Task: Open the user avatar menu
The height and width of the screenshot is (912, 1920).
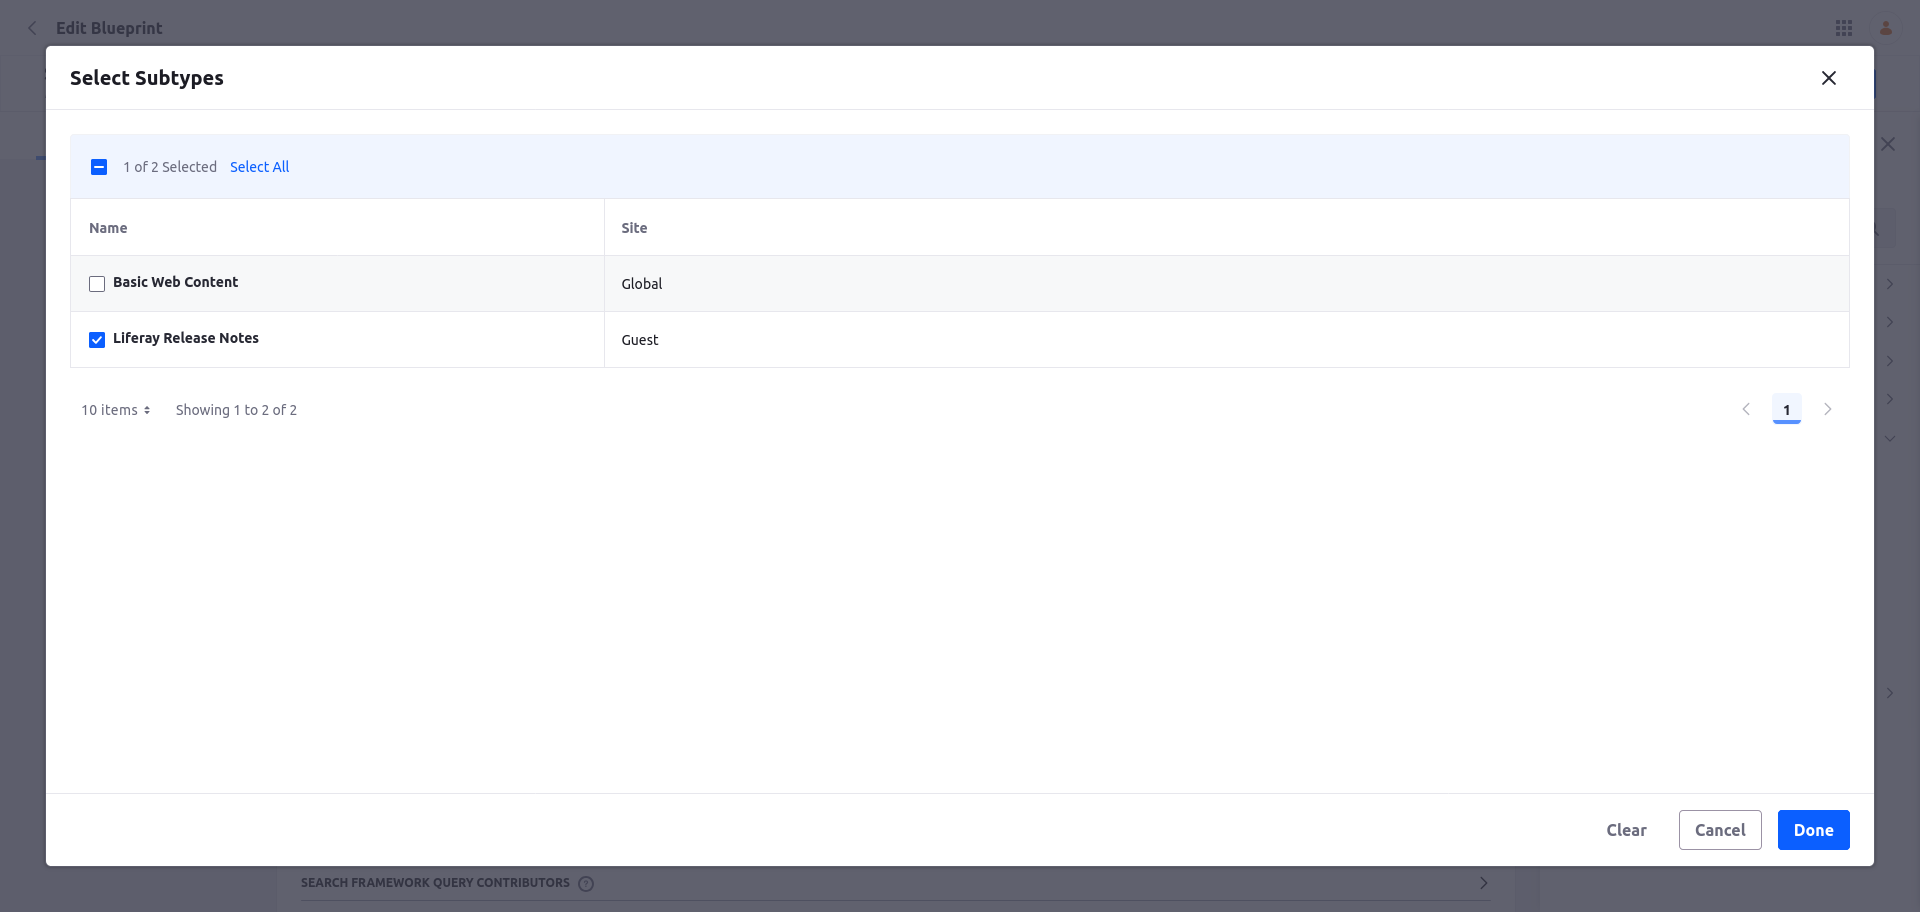Action: [1886, 28]
